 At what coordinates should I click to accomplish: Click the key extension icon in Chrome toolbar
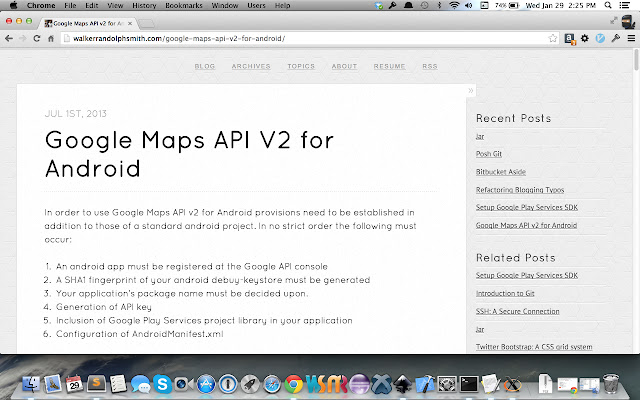tap(616, 38)
